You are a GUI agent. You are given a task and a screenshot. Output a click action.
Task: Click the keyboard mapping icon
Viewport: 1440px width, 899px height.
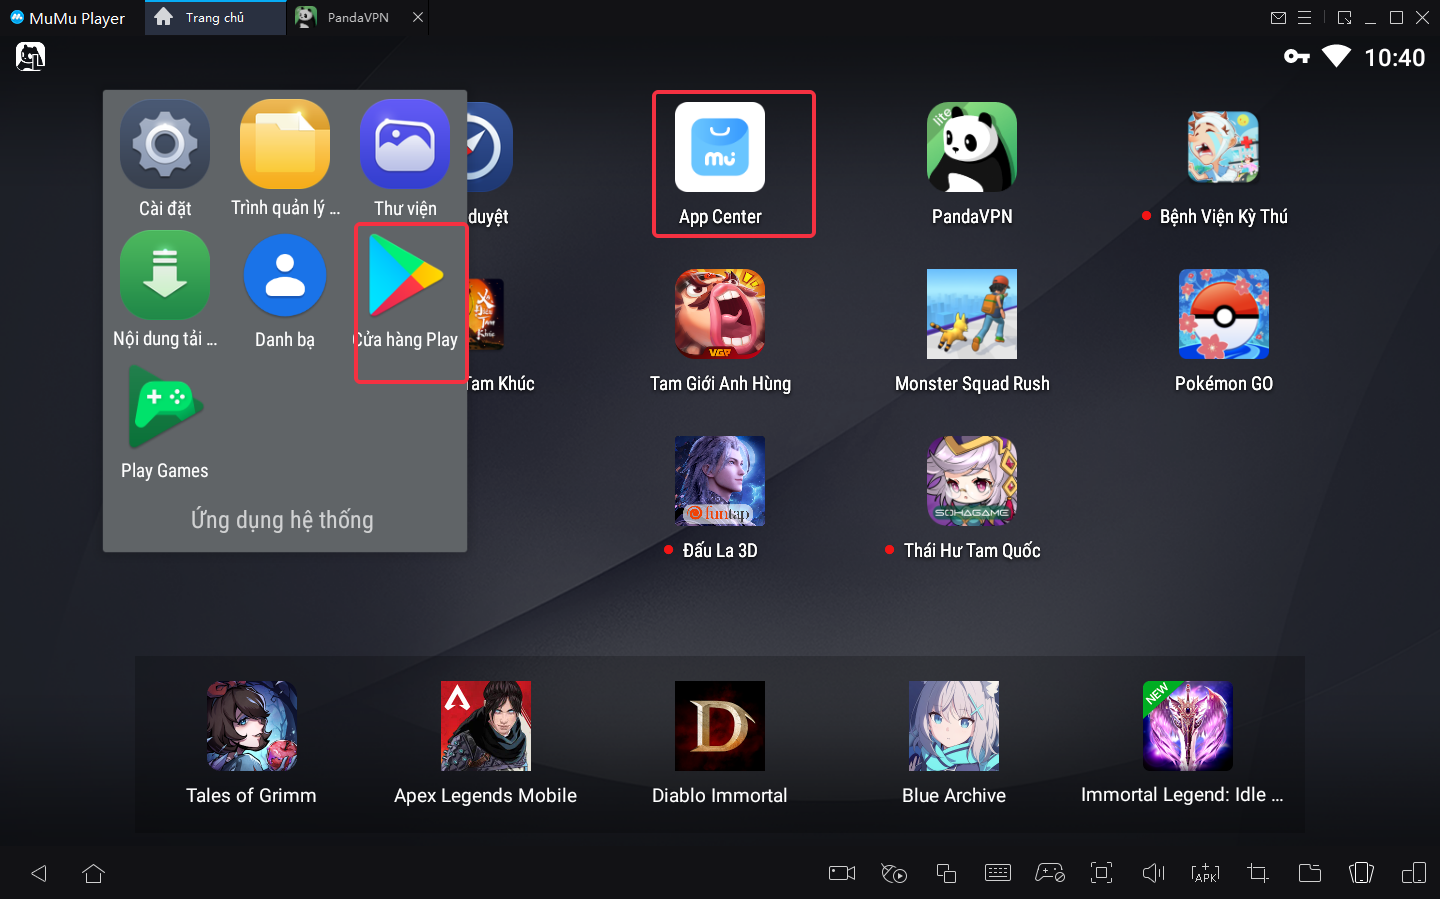(x=998, y=873)
